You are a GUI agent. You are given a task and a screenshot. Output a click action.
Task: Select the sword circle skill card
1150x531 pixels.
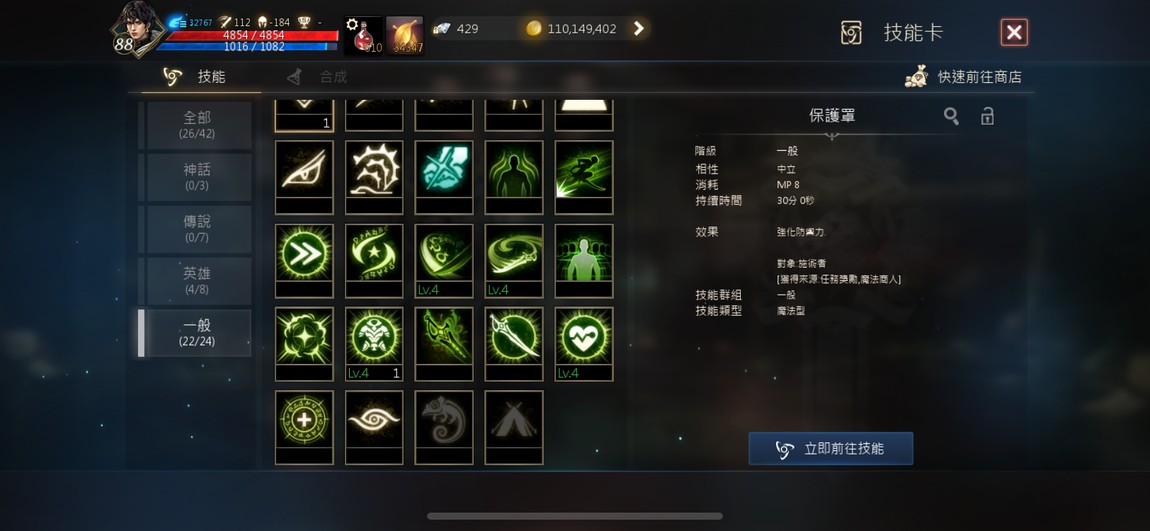point(513,344)
